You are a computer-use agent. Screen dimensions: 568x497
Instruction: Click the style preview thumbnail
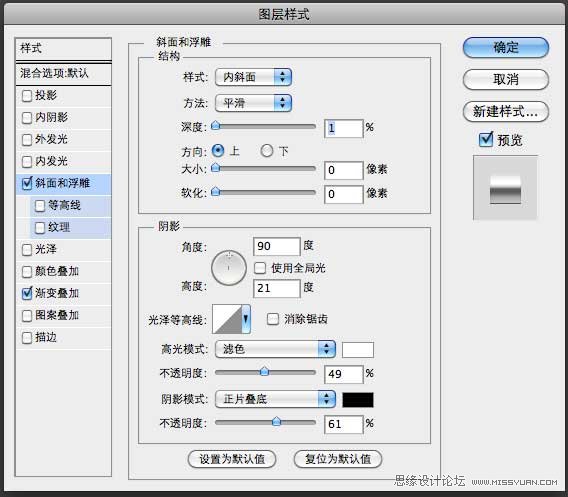tap(505, 188)
